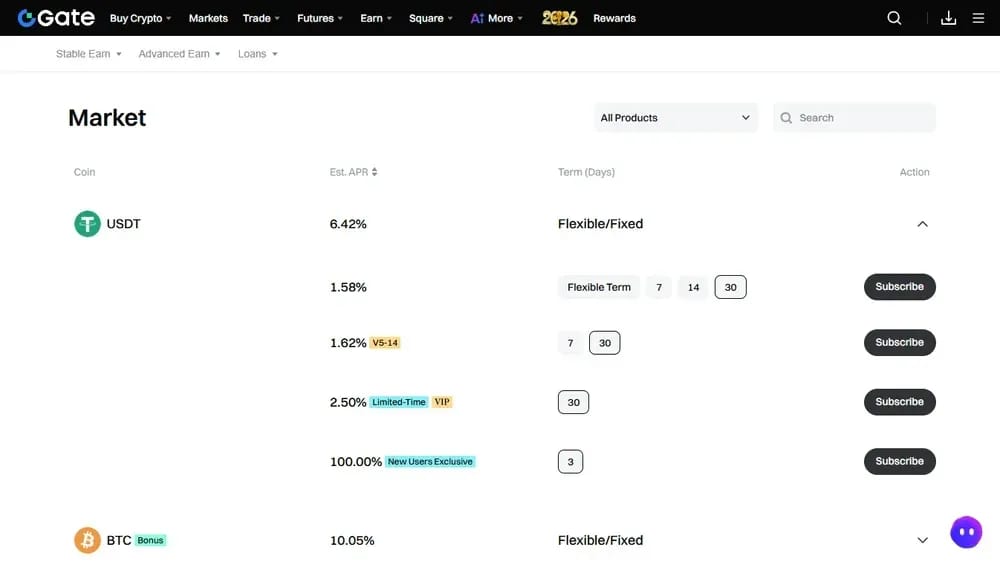Open Earn dropdown menu
The image size is (1000, 571).
[x=376, y=18]
